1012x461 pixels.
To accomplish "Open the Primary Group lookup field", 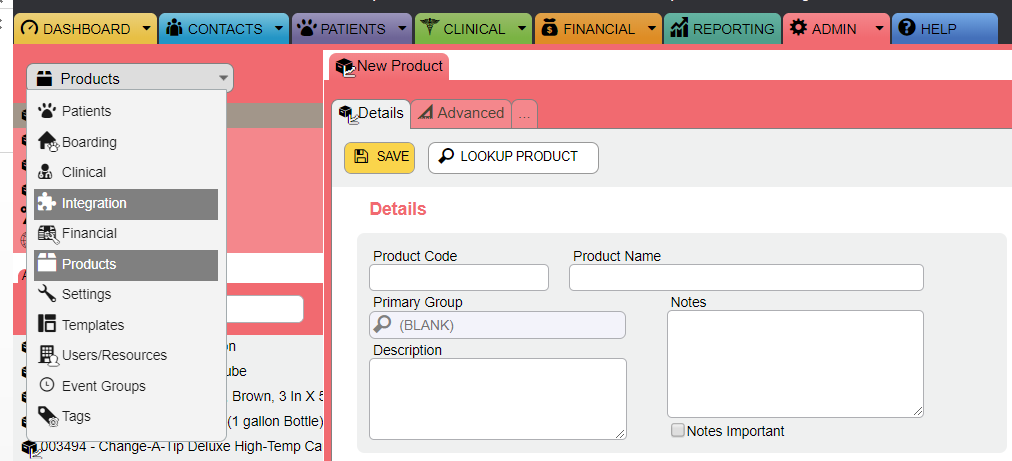I will click(497, 325).
